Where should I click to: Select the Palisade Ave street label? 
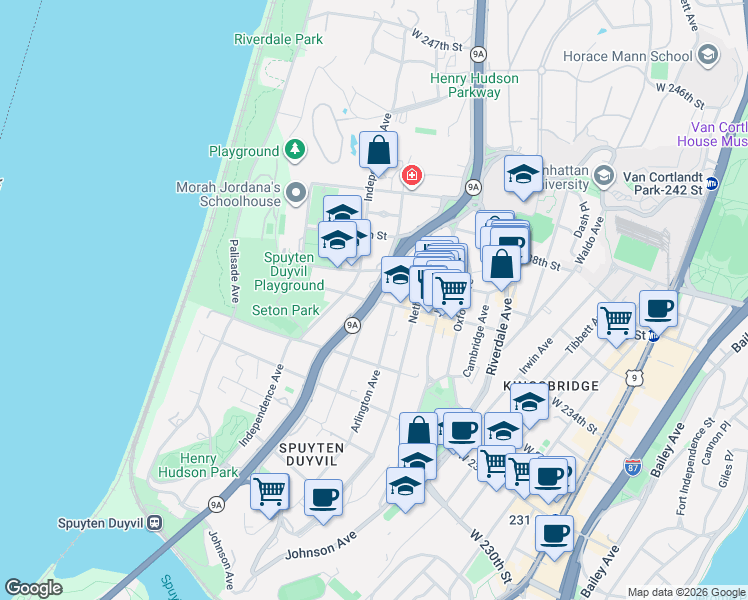coord(234,271)
